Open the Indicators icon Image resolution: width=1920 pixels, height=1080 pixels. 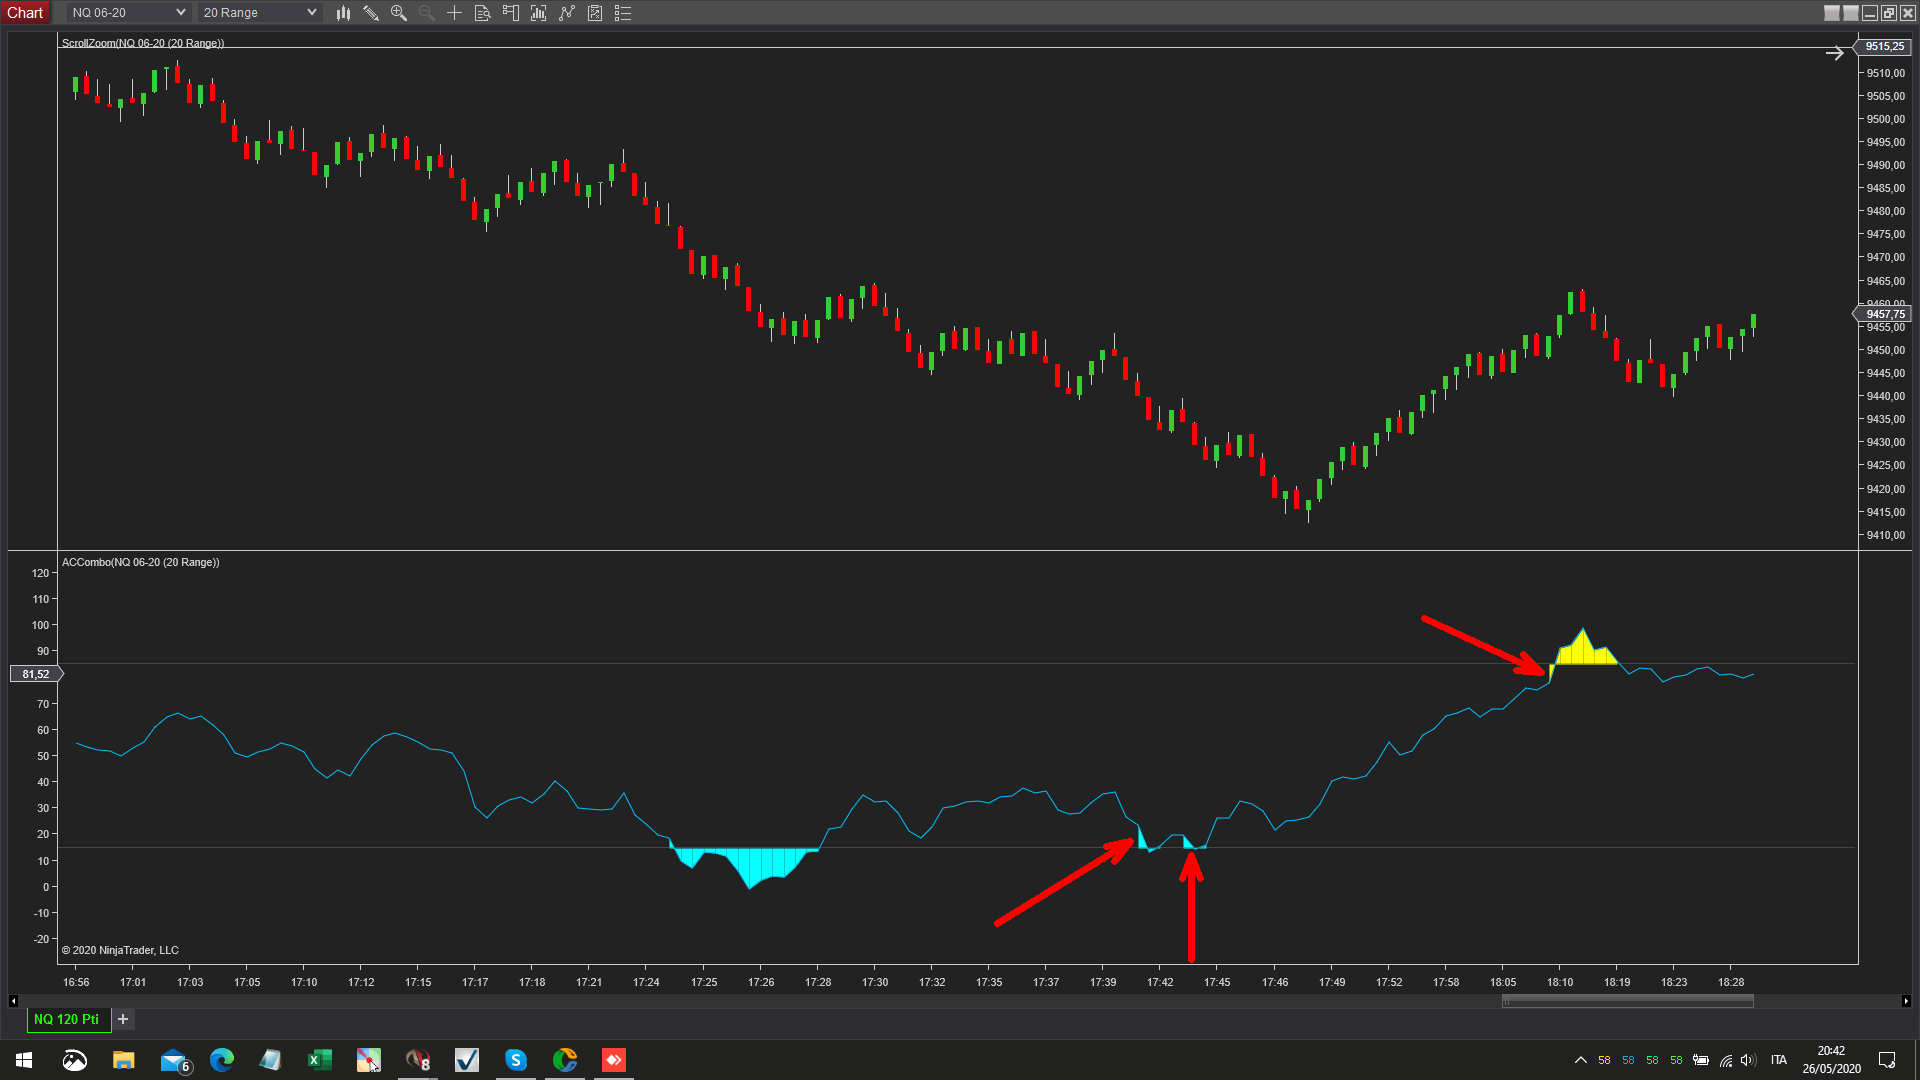tap(538, 13)
